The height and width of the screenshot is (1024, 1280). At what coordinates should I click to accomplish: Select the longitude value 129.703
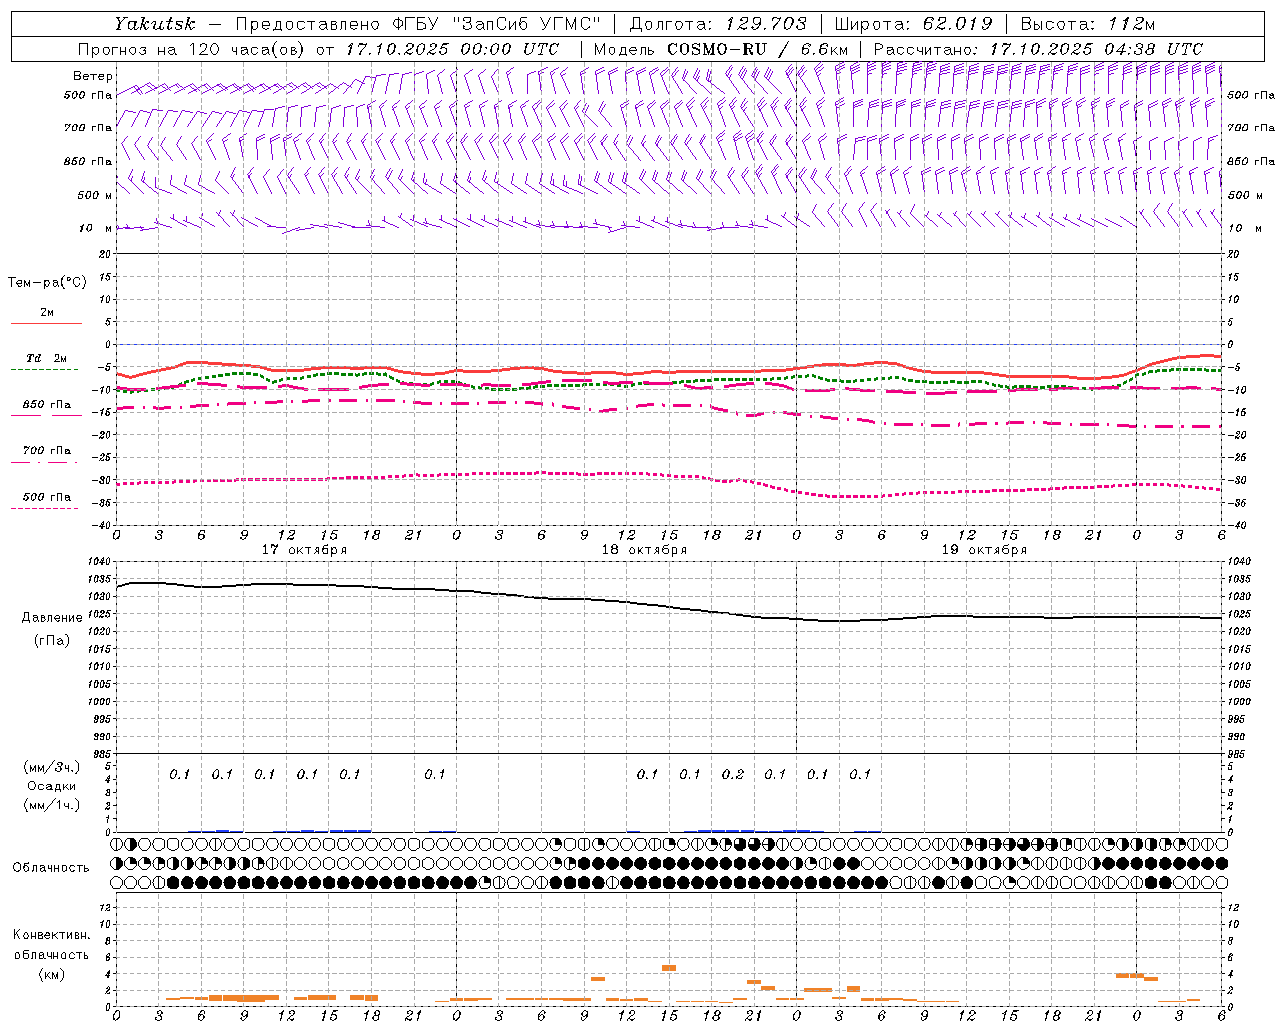tap(765, 23)
